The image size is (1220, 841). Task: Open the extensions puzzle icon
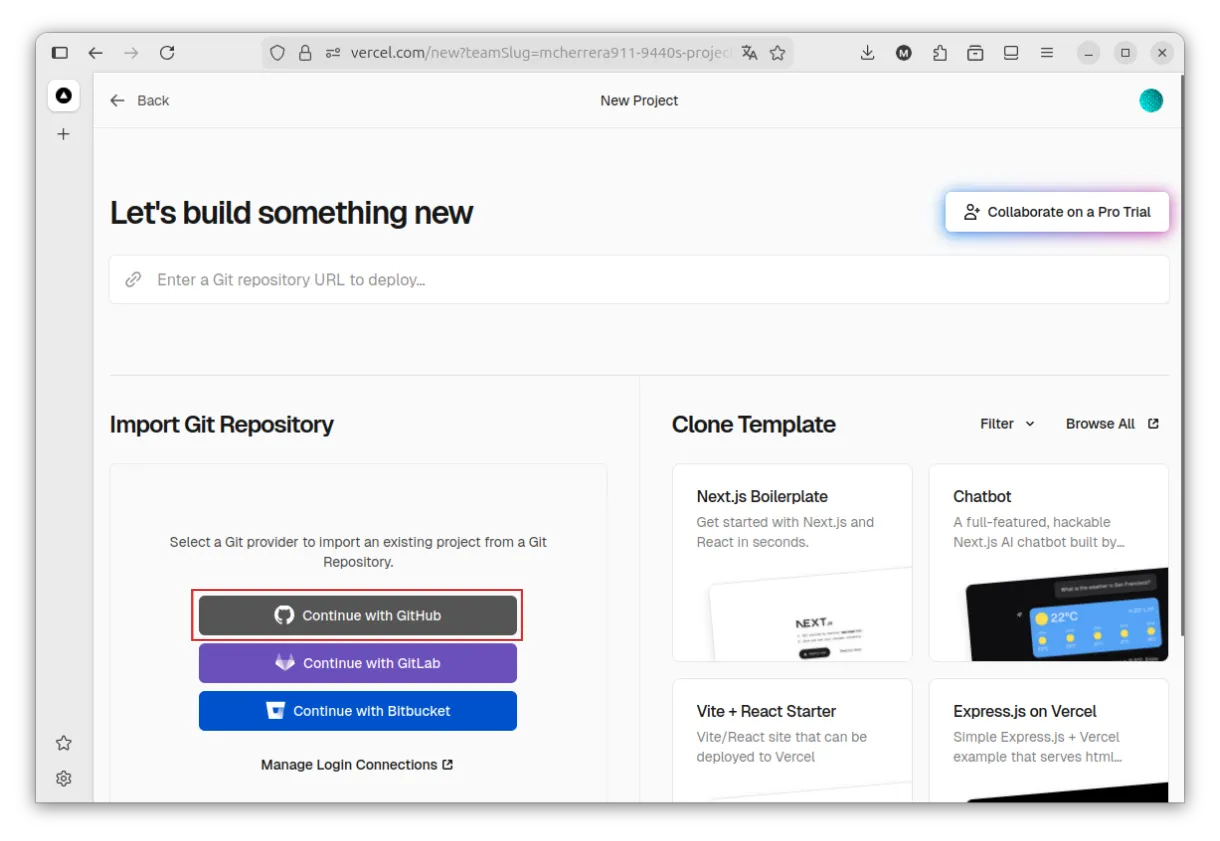tap(939, 53)
